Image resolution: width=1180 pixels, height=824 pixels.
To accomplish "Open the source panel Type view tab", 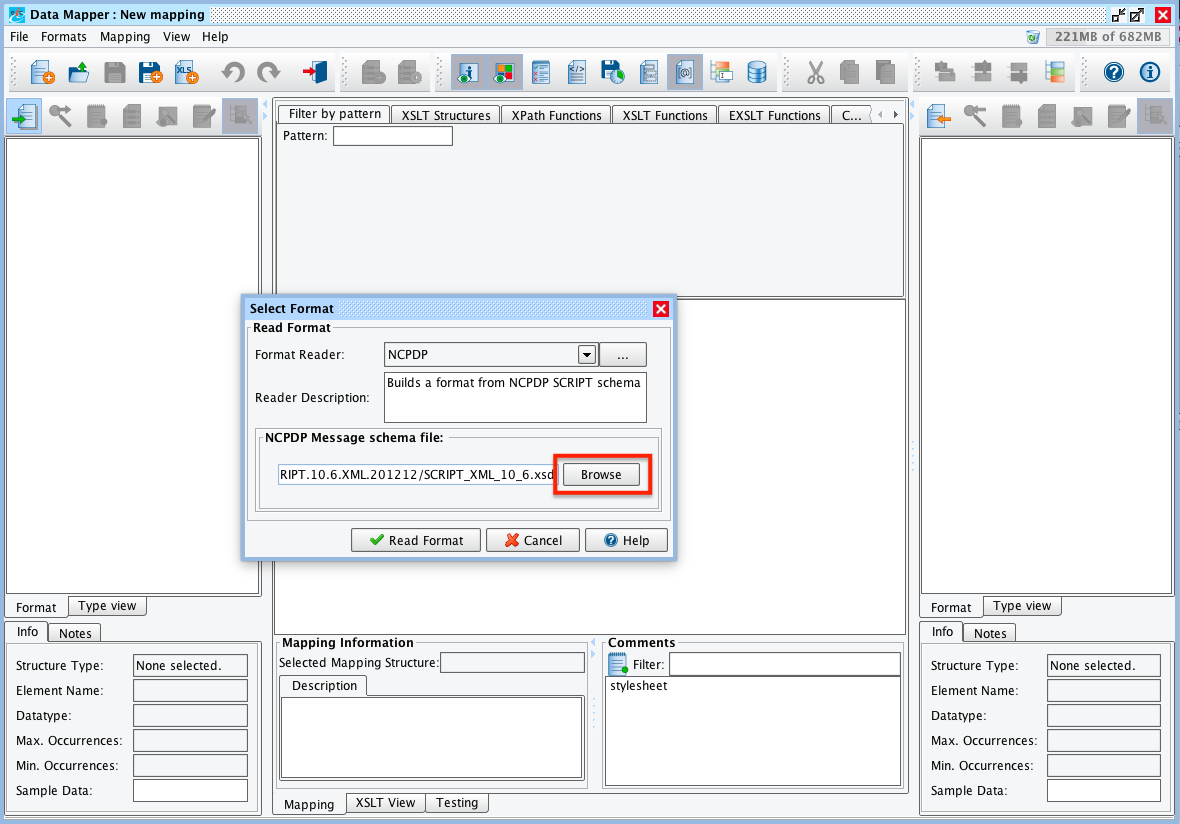I will coord(107,606).
